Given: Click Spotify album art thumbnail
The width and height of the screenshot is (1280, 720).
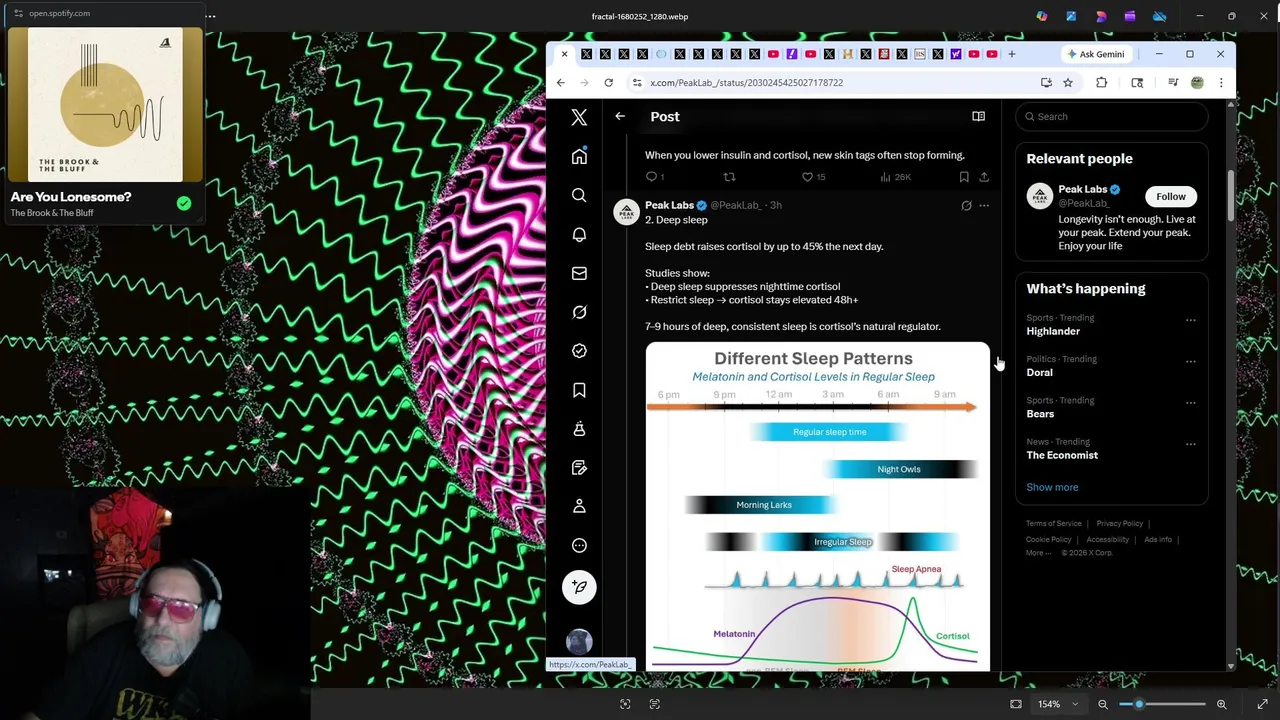Looking at the screenshot, I should pyautogui.click(x=105, y=105).
